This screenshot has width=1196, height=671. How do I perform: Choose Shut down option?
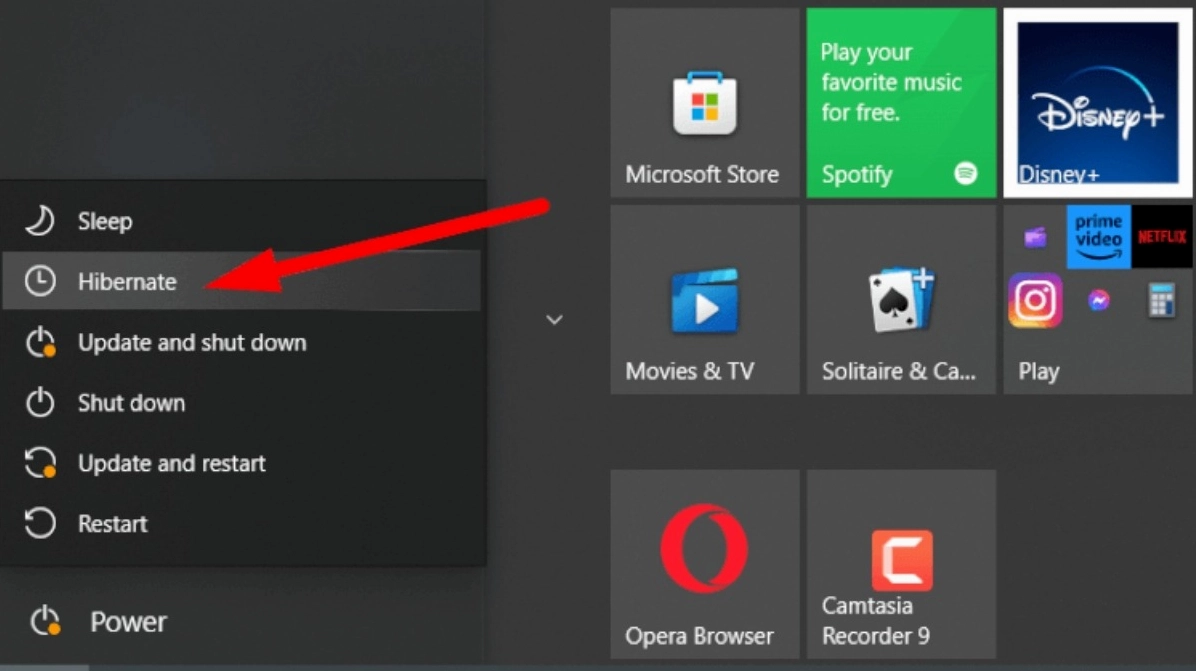point(131,403)
